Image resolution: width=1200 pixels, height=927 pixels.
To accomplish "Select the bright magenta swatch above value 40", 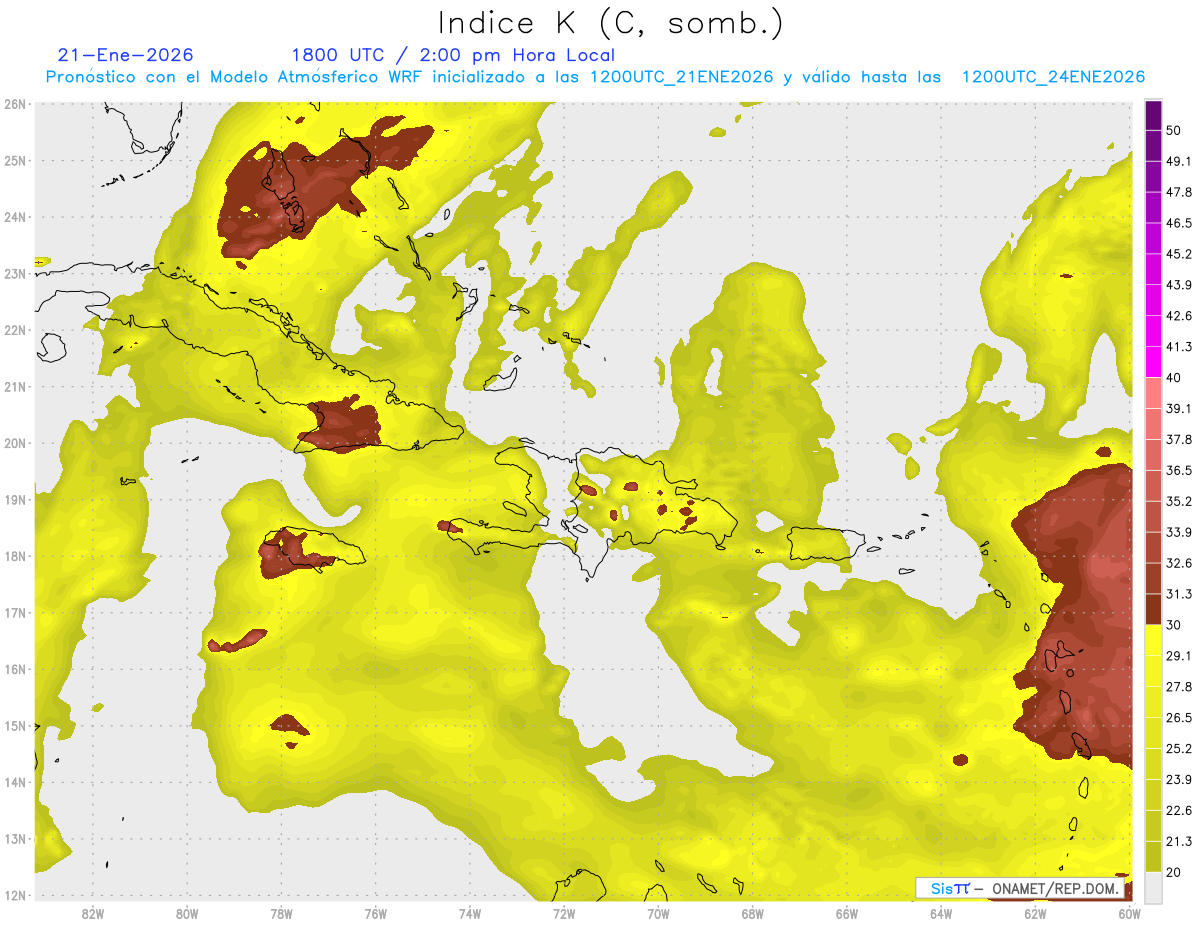I will 1153,361.
